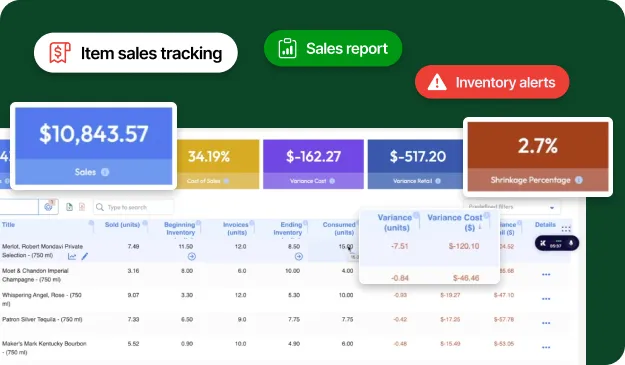Select the Whispering Angel, Rose row title

(x=42, y=299)
